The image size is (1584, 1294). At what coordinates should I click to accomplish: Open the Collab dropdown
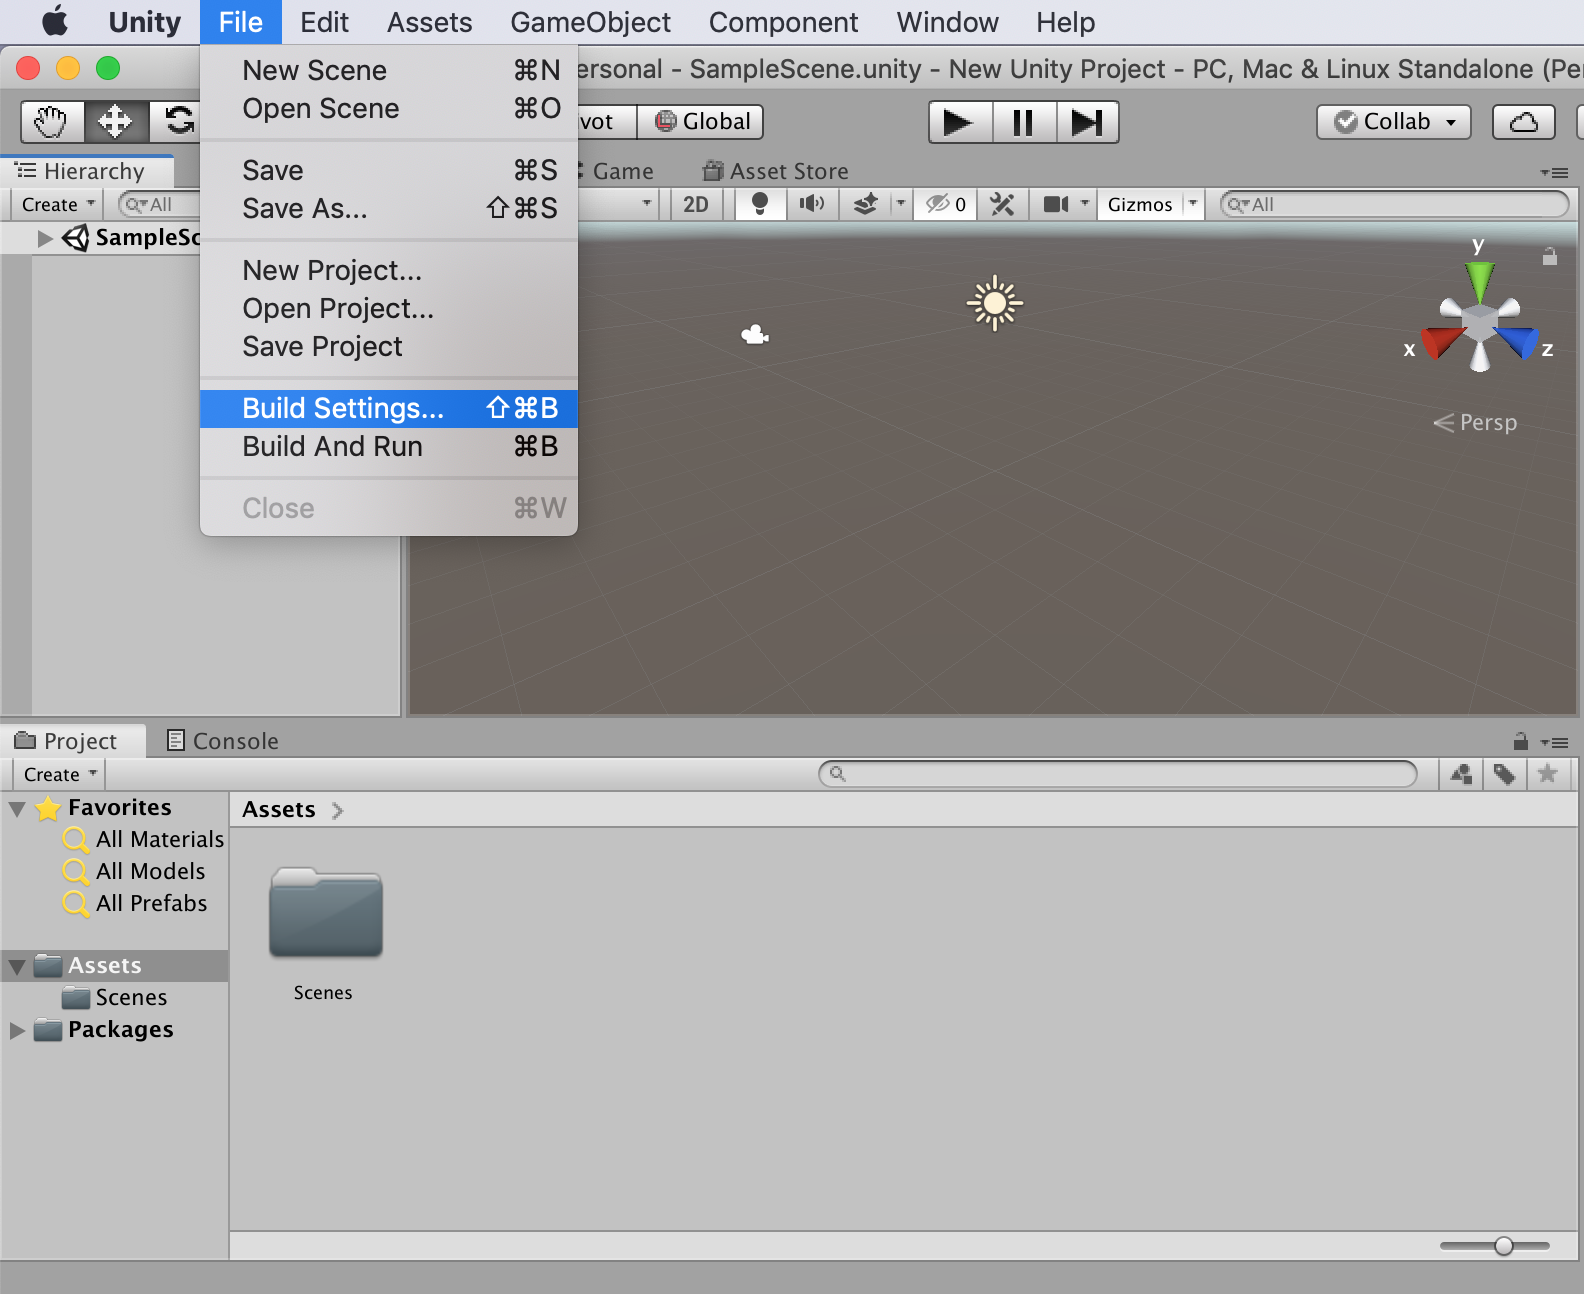[1393, 122]
